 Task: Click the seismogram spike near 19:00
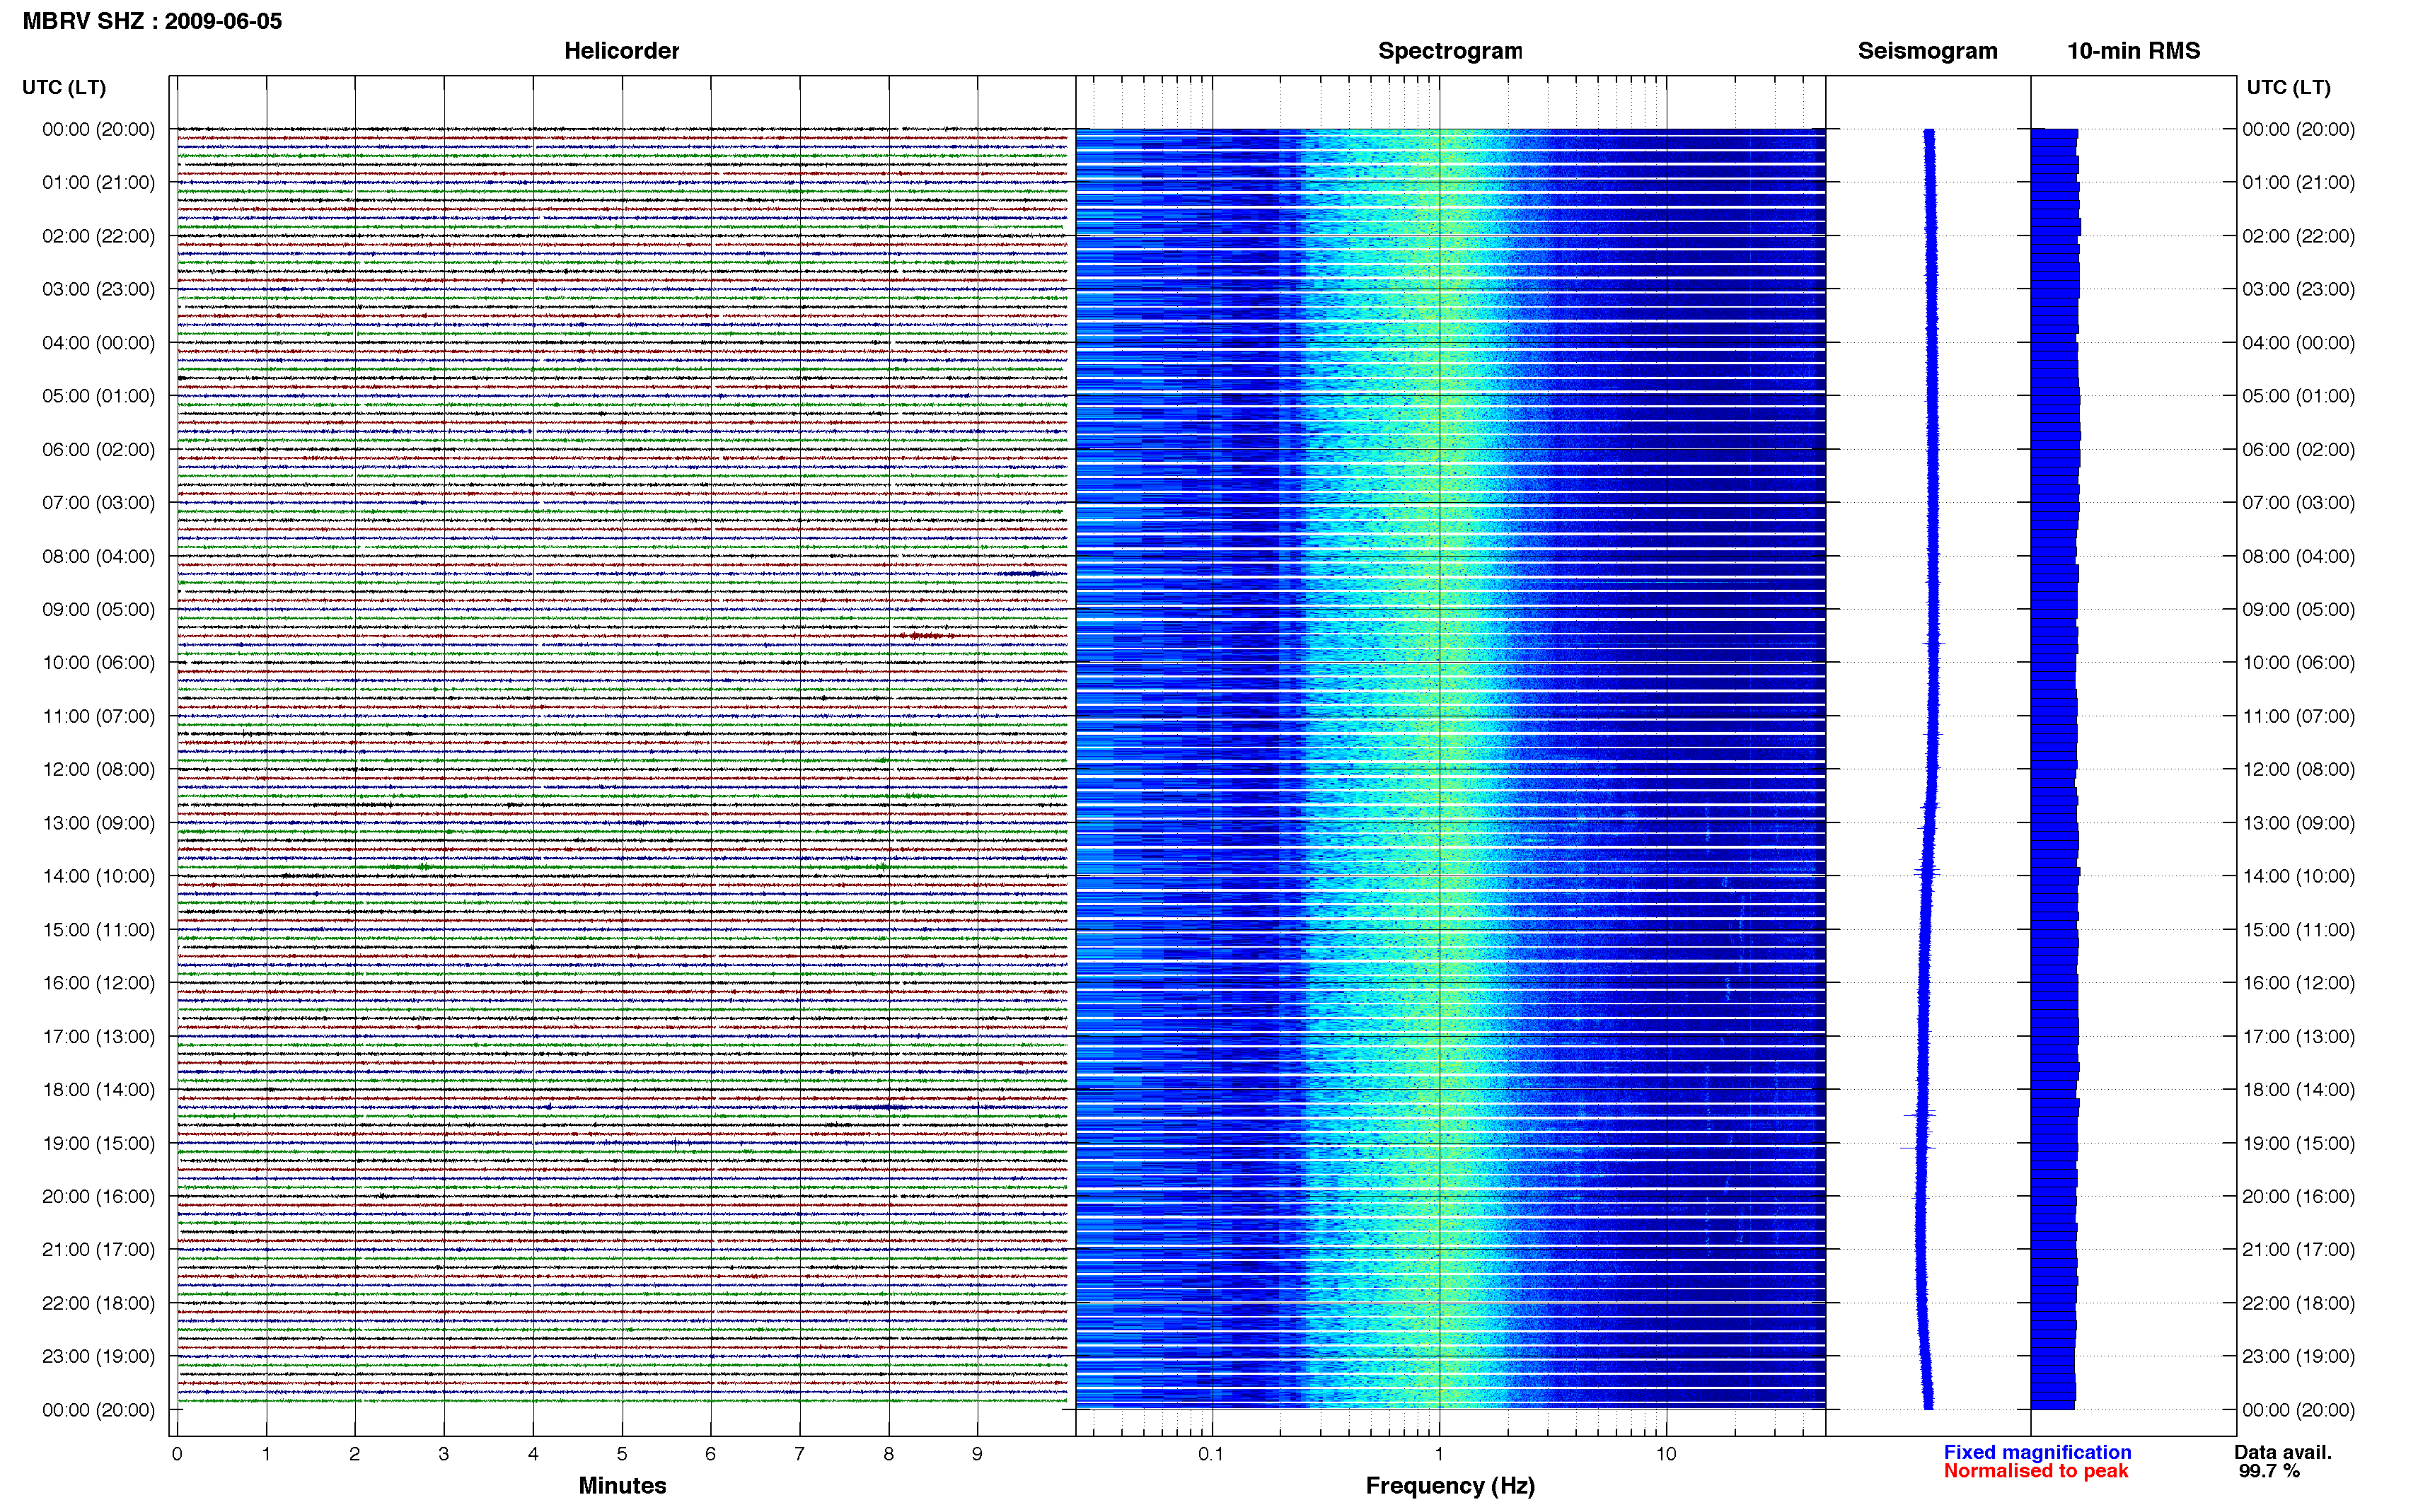(x=1919, y=1147)
